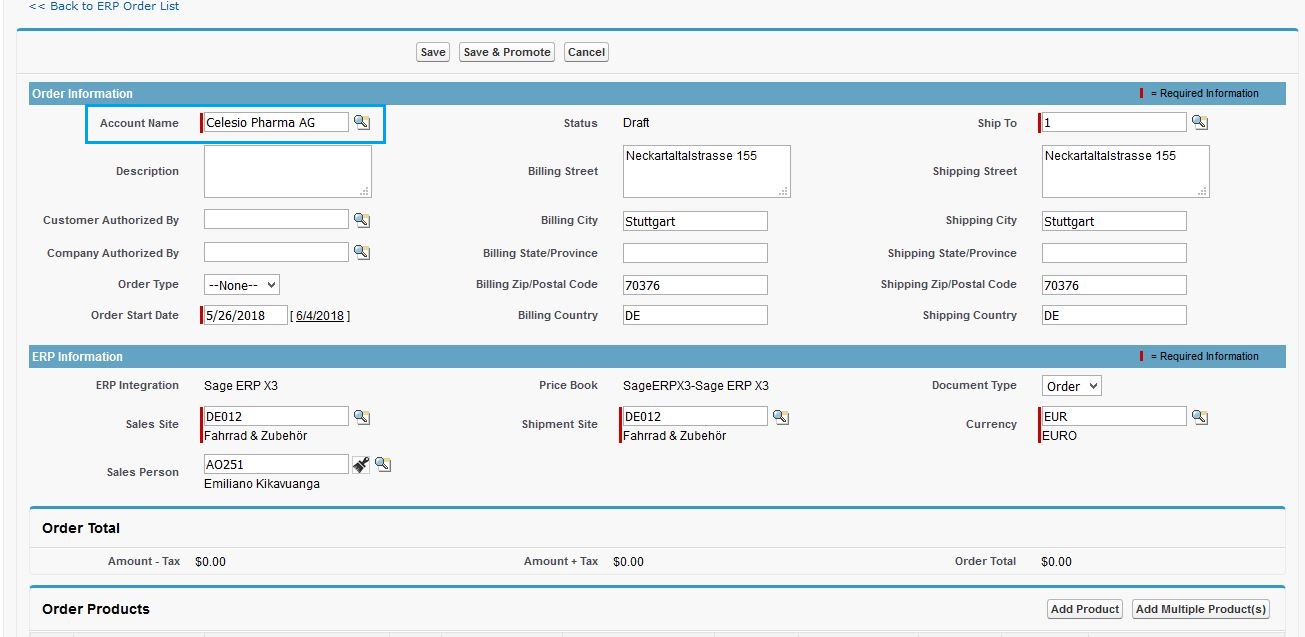Click the Add Product button
This screenshot has height=637, width=1305.
(1085, 609)
